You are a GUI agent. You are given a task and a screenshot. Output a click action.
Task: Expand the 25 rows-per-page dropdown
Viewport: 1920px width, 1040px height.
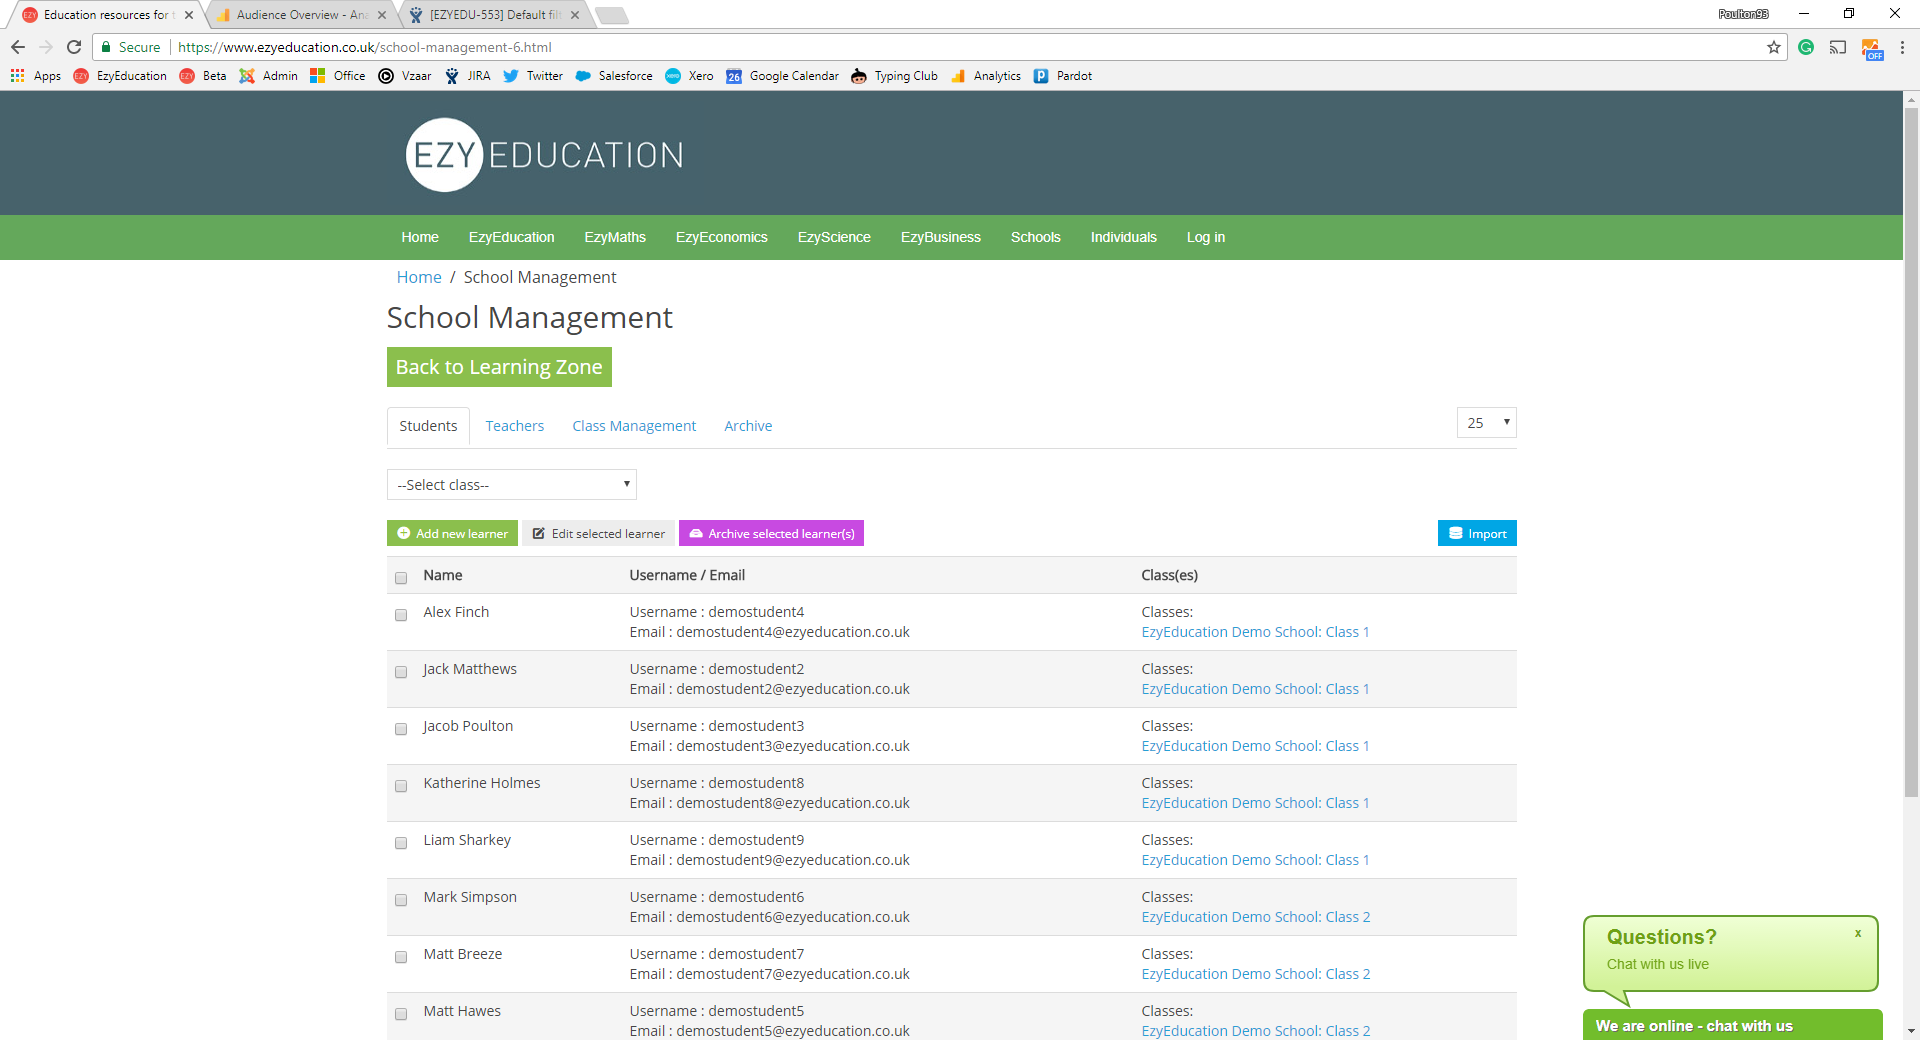1486,423
